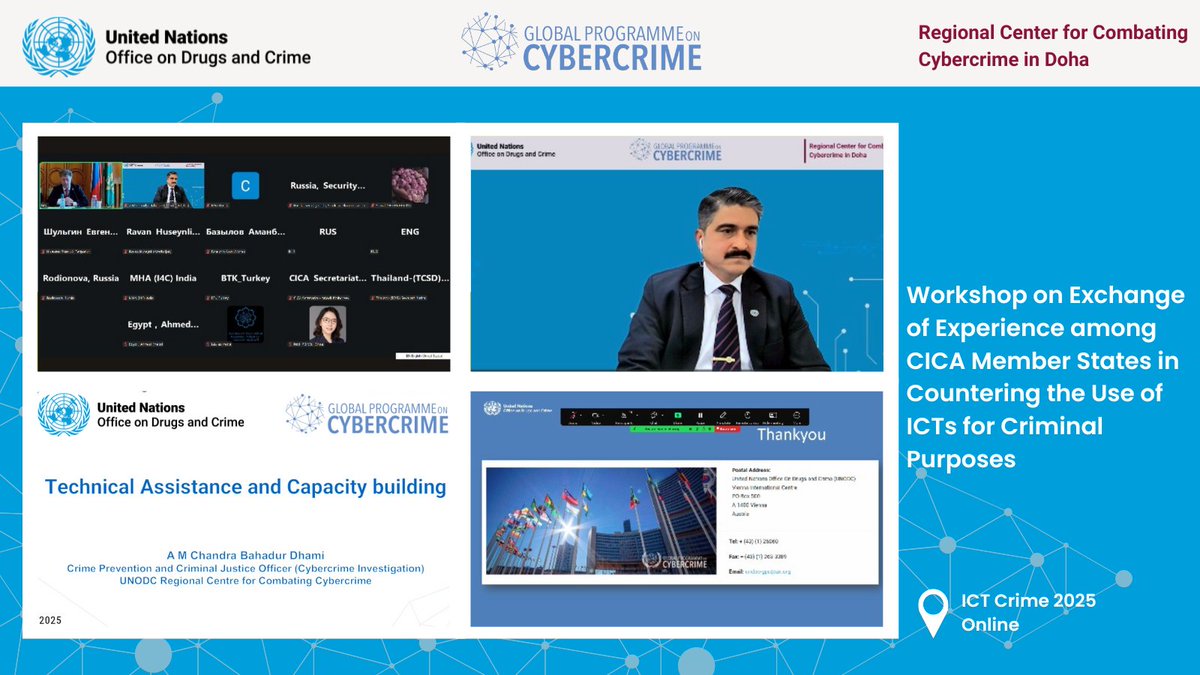
Task: Select the 'Ravan Huseynli...' participant tile
Action: tap(163, 234)
